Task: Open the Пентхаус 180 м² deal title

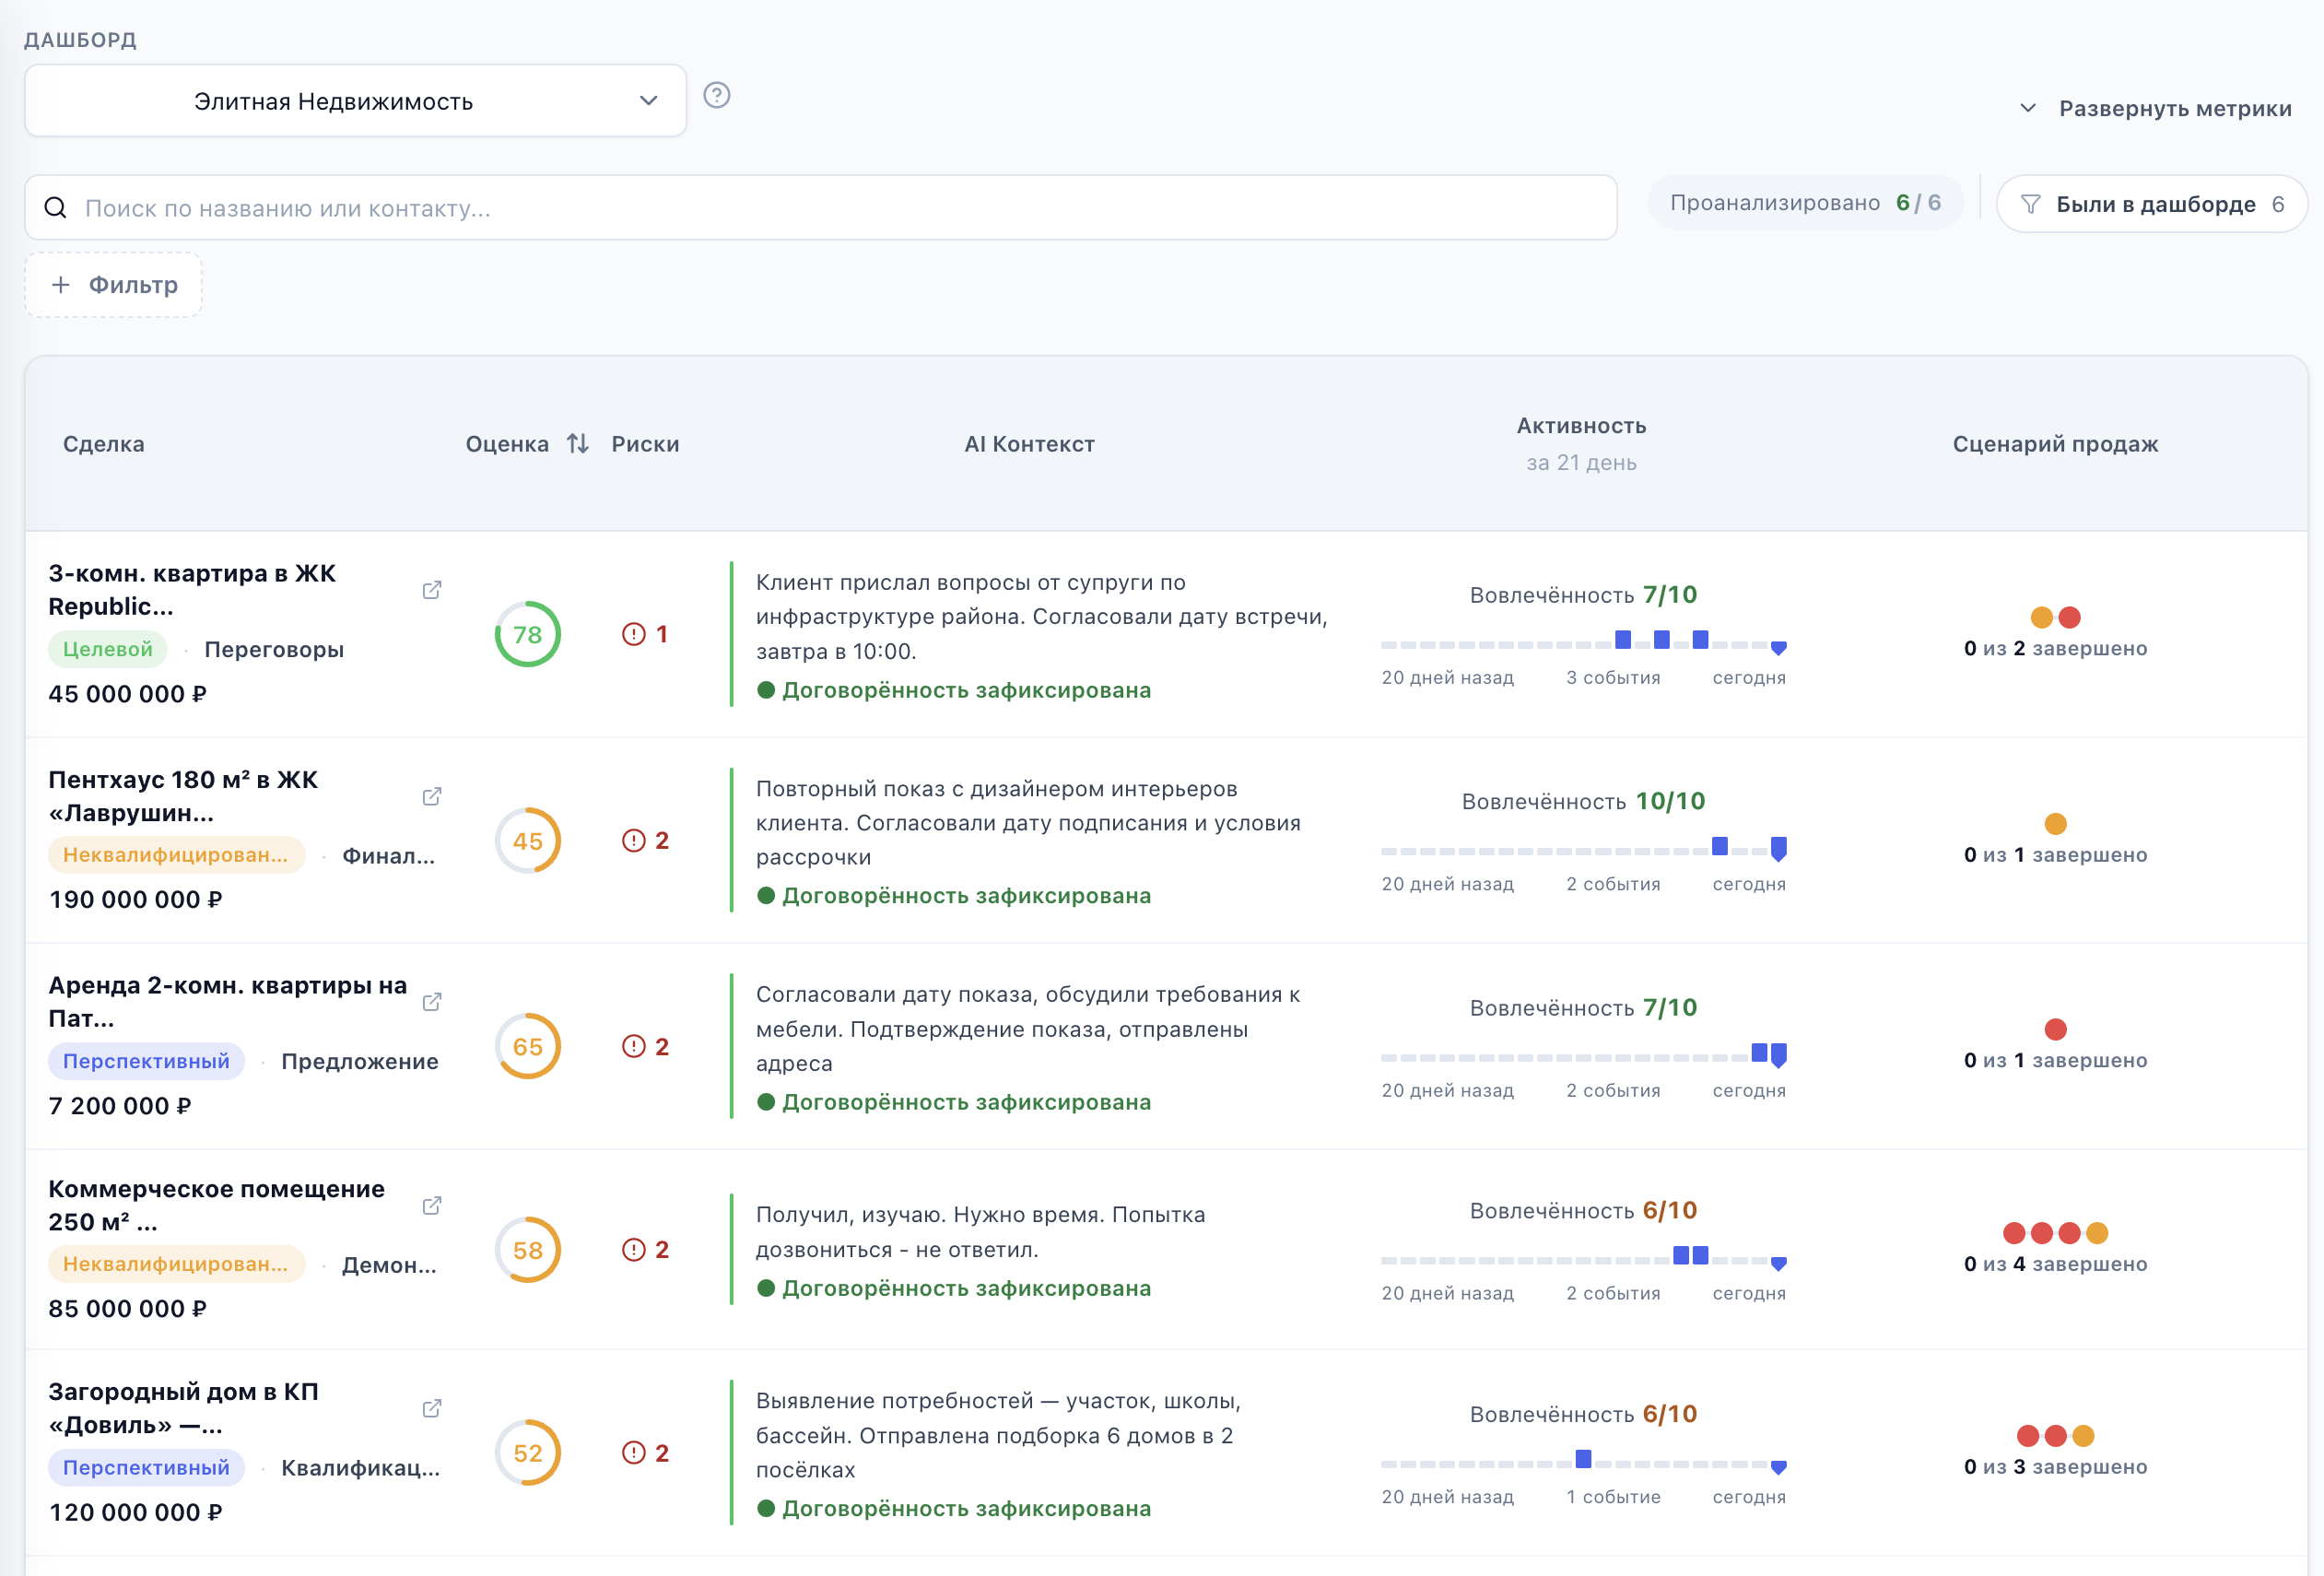Action: 183,796
